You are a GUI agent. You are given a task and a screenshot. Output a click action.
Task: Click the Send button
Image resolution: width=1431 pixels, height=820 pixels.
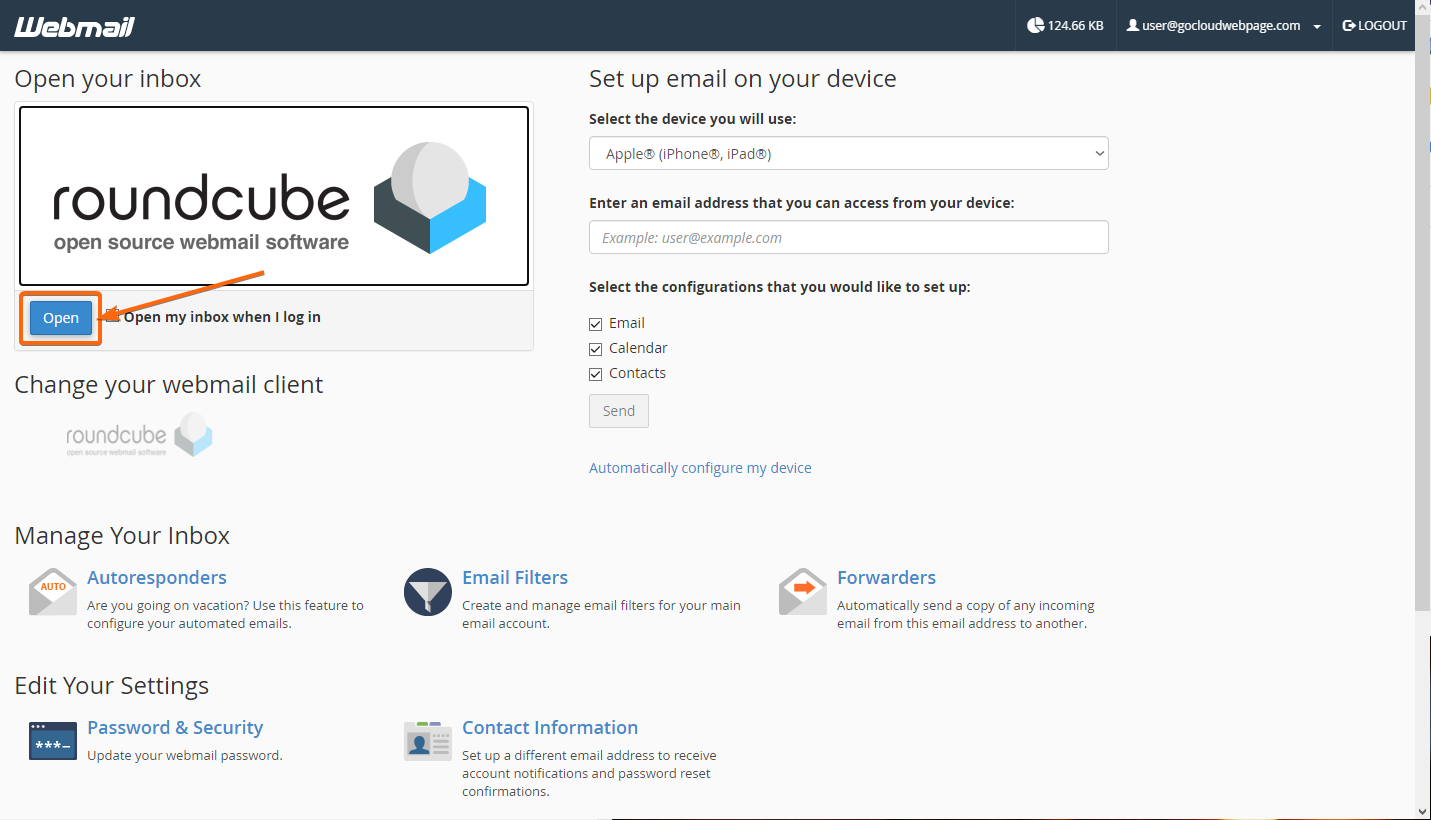click(x=619, y=411)
